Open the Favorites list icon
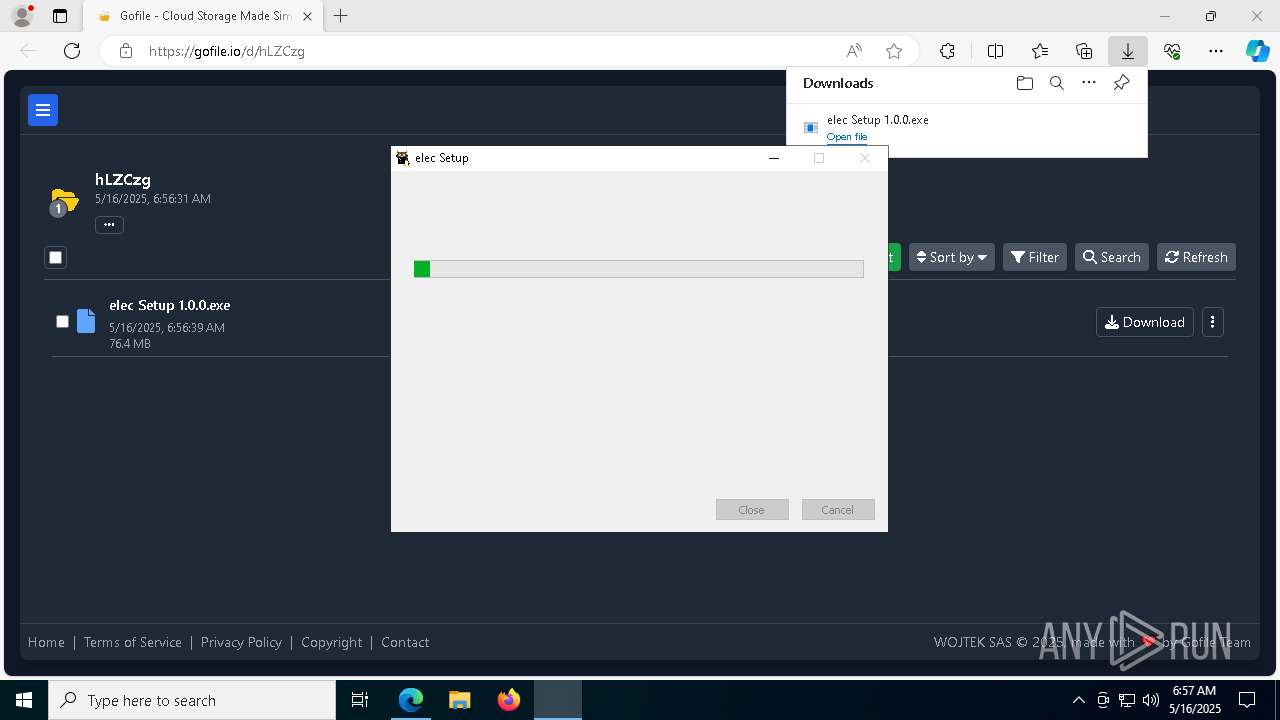Viewport: 1280px width, 720px height. coord(1040,51)
